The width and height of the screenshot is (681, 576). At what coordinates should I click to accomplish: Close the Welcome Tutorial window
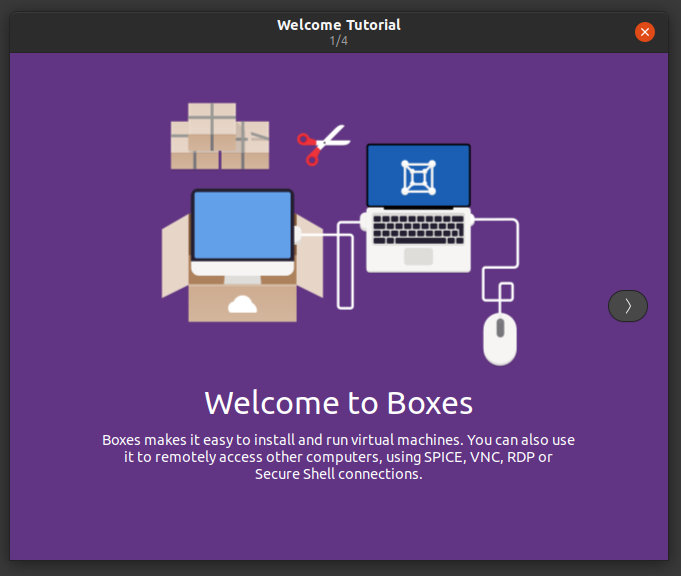click(x=645, y=32)
